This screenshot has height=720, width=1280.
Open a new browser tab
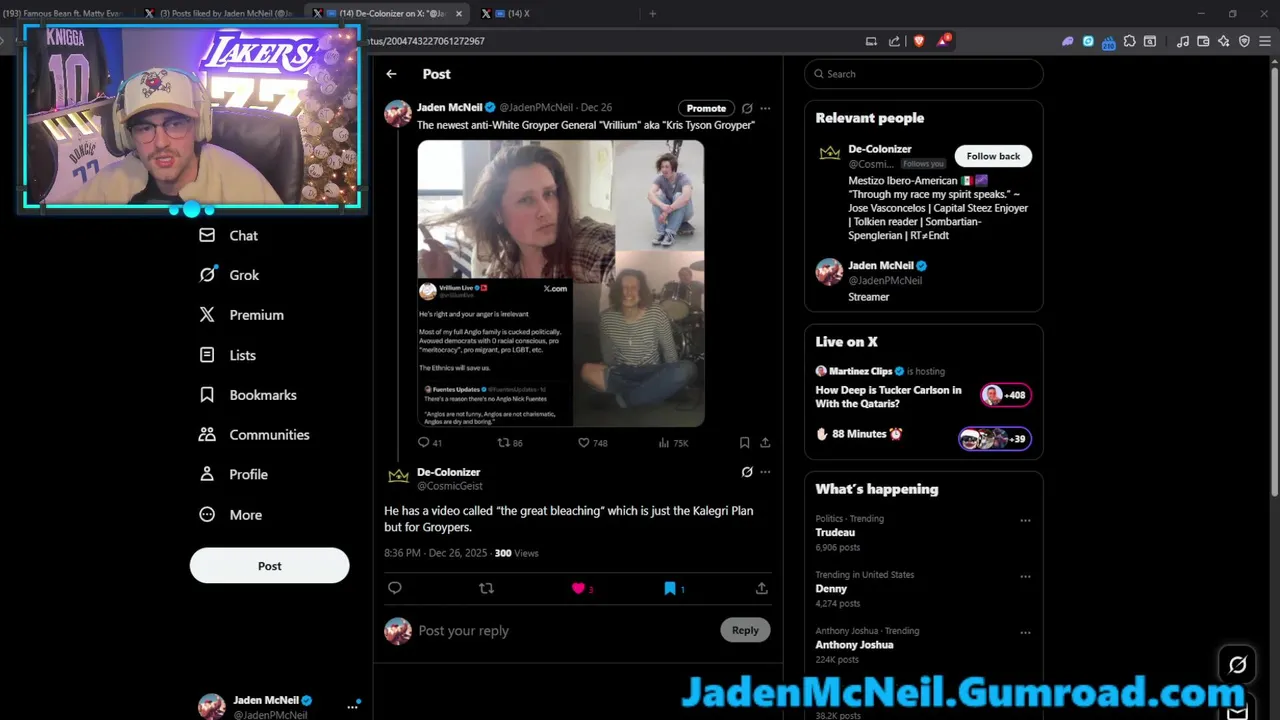pyautogui.click(x=652, y=13)
